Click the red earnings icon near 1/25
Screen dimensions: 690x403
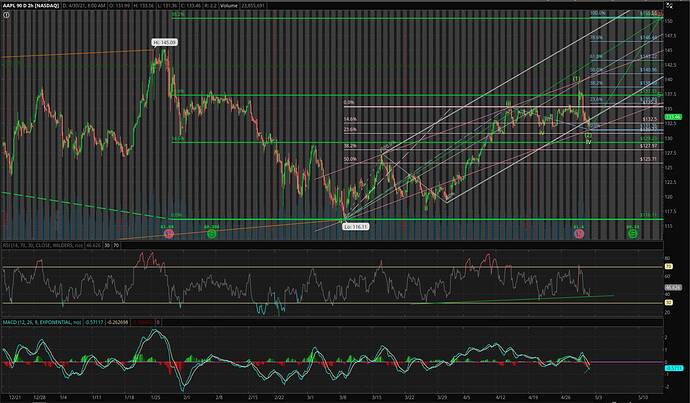coord(168,232)
